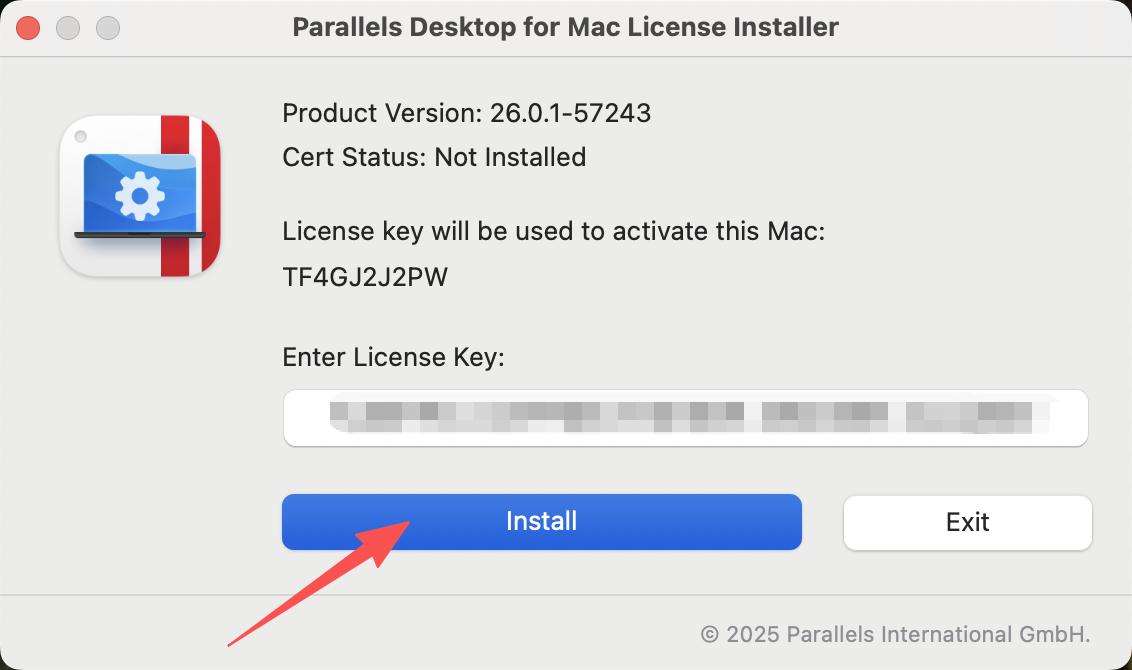The image size is (1132, 670).
Task: Click the grayed-out zoom window button
Action: (x=108, y=28)
